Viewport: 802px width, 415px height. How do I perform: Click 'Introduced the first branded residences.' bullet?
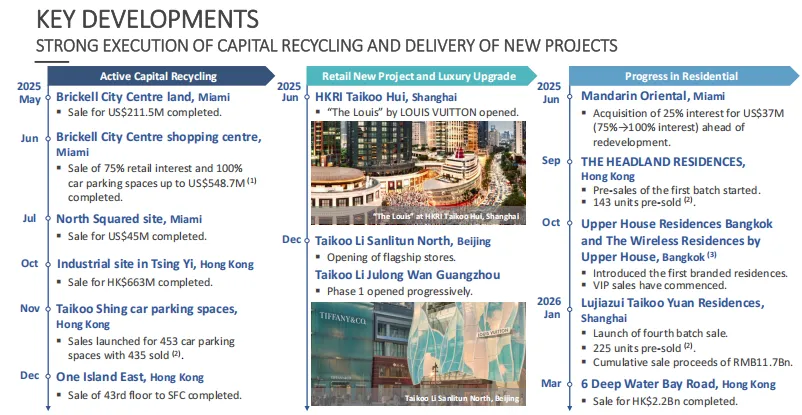(x=690, y=273)
